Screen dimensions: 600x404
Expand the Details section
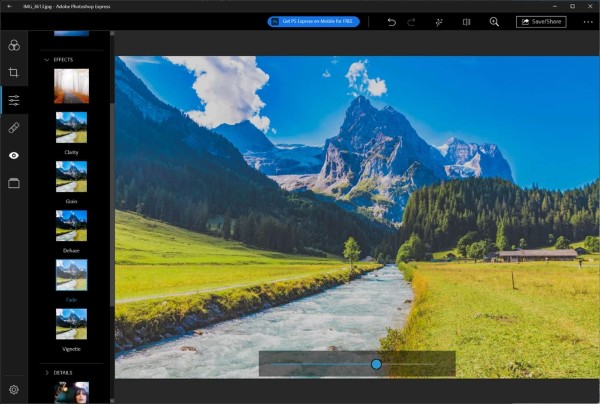(x=47, y=372)
